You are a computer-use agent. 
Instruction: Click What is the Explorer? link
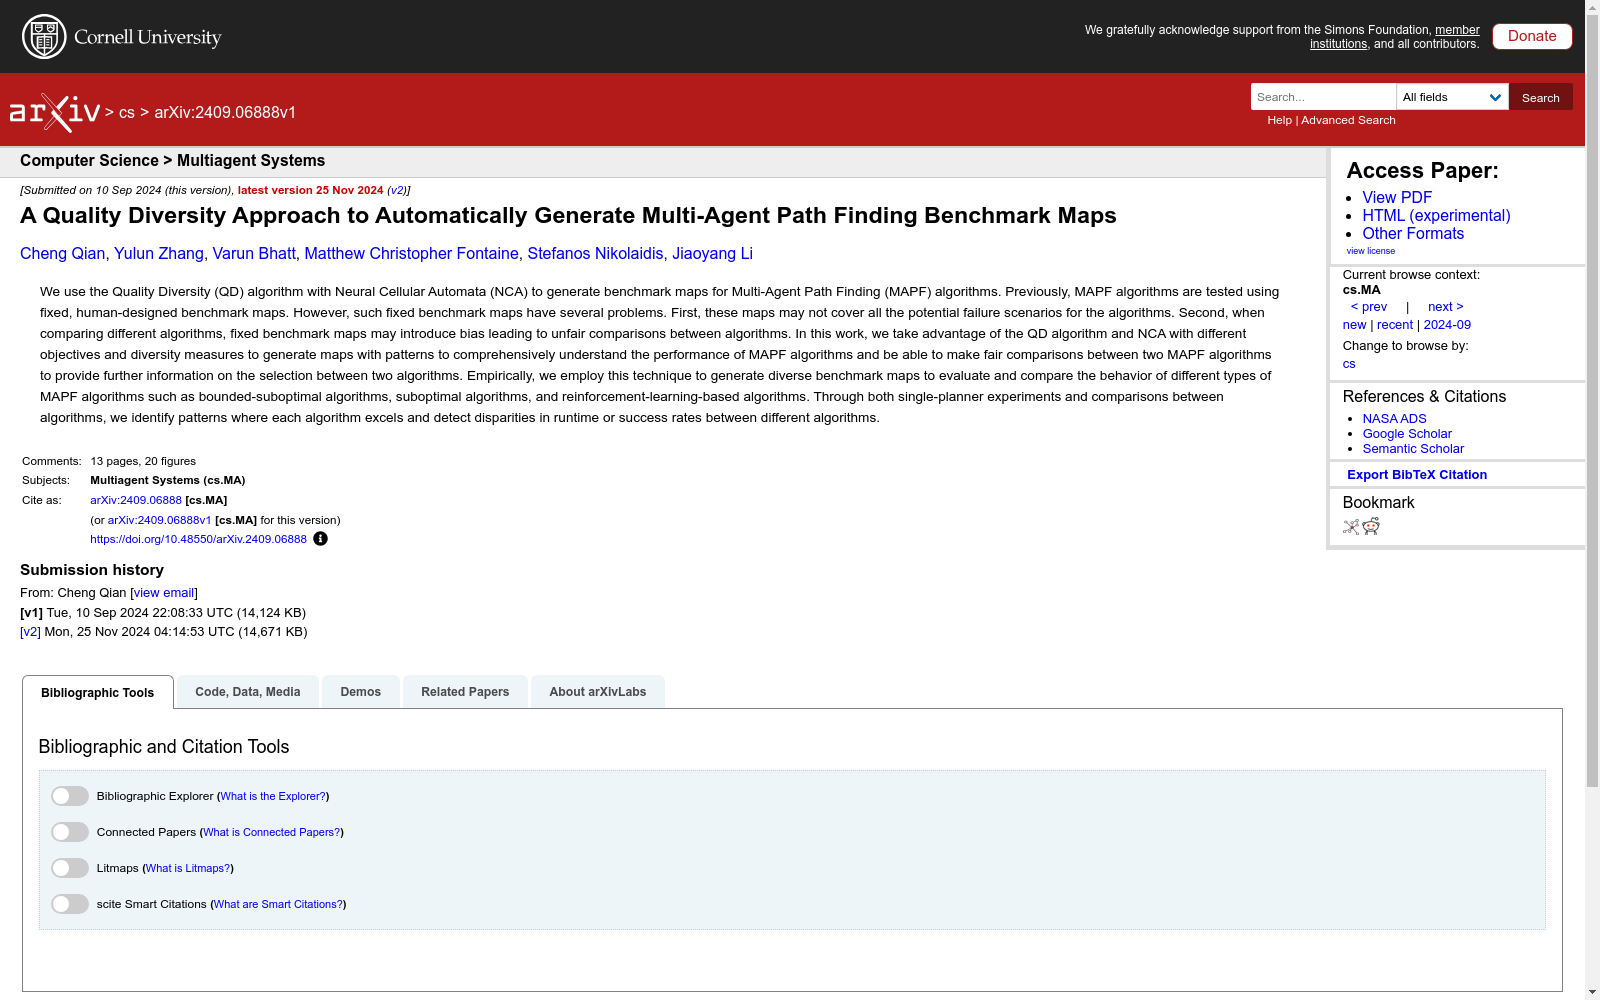(273, 796)
